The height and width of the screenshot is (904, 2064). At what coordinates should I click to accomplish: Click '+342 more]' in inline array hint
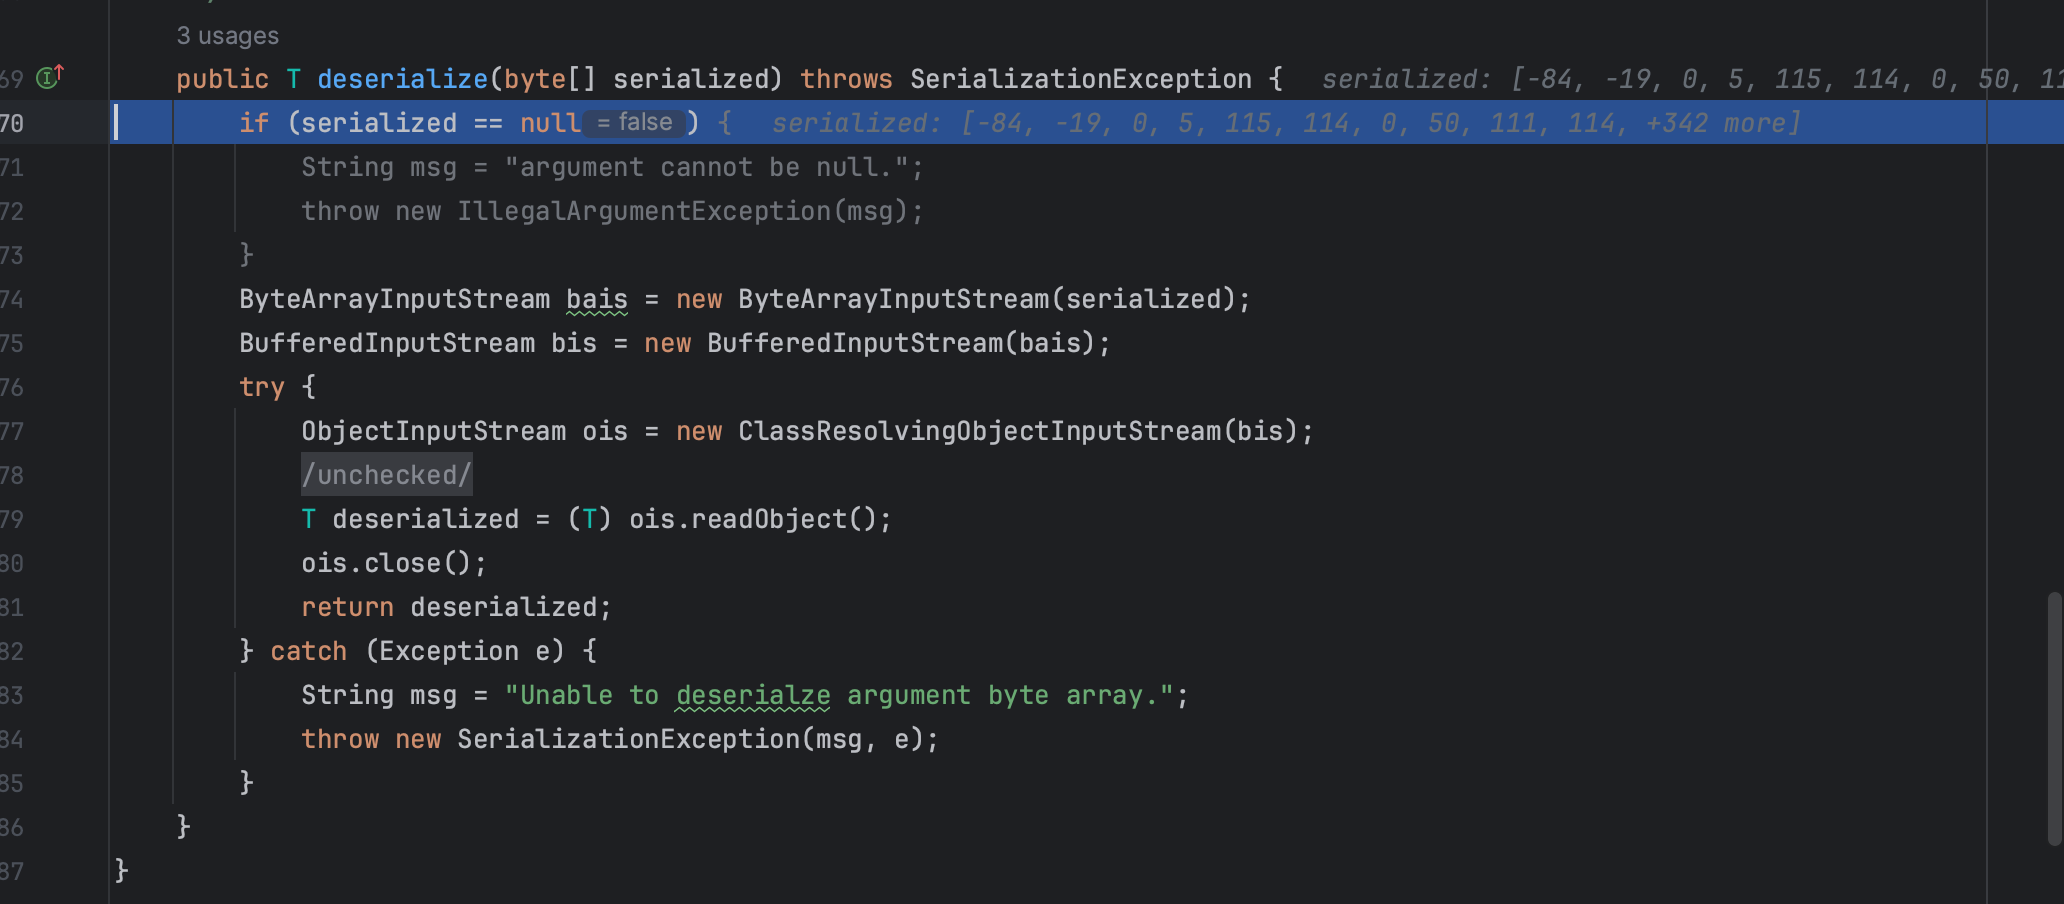coord(1722,123)
